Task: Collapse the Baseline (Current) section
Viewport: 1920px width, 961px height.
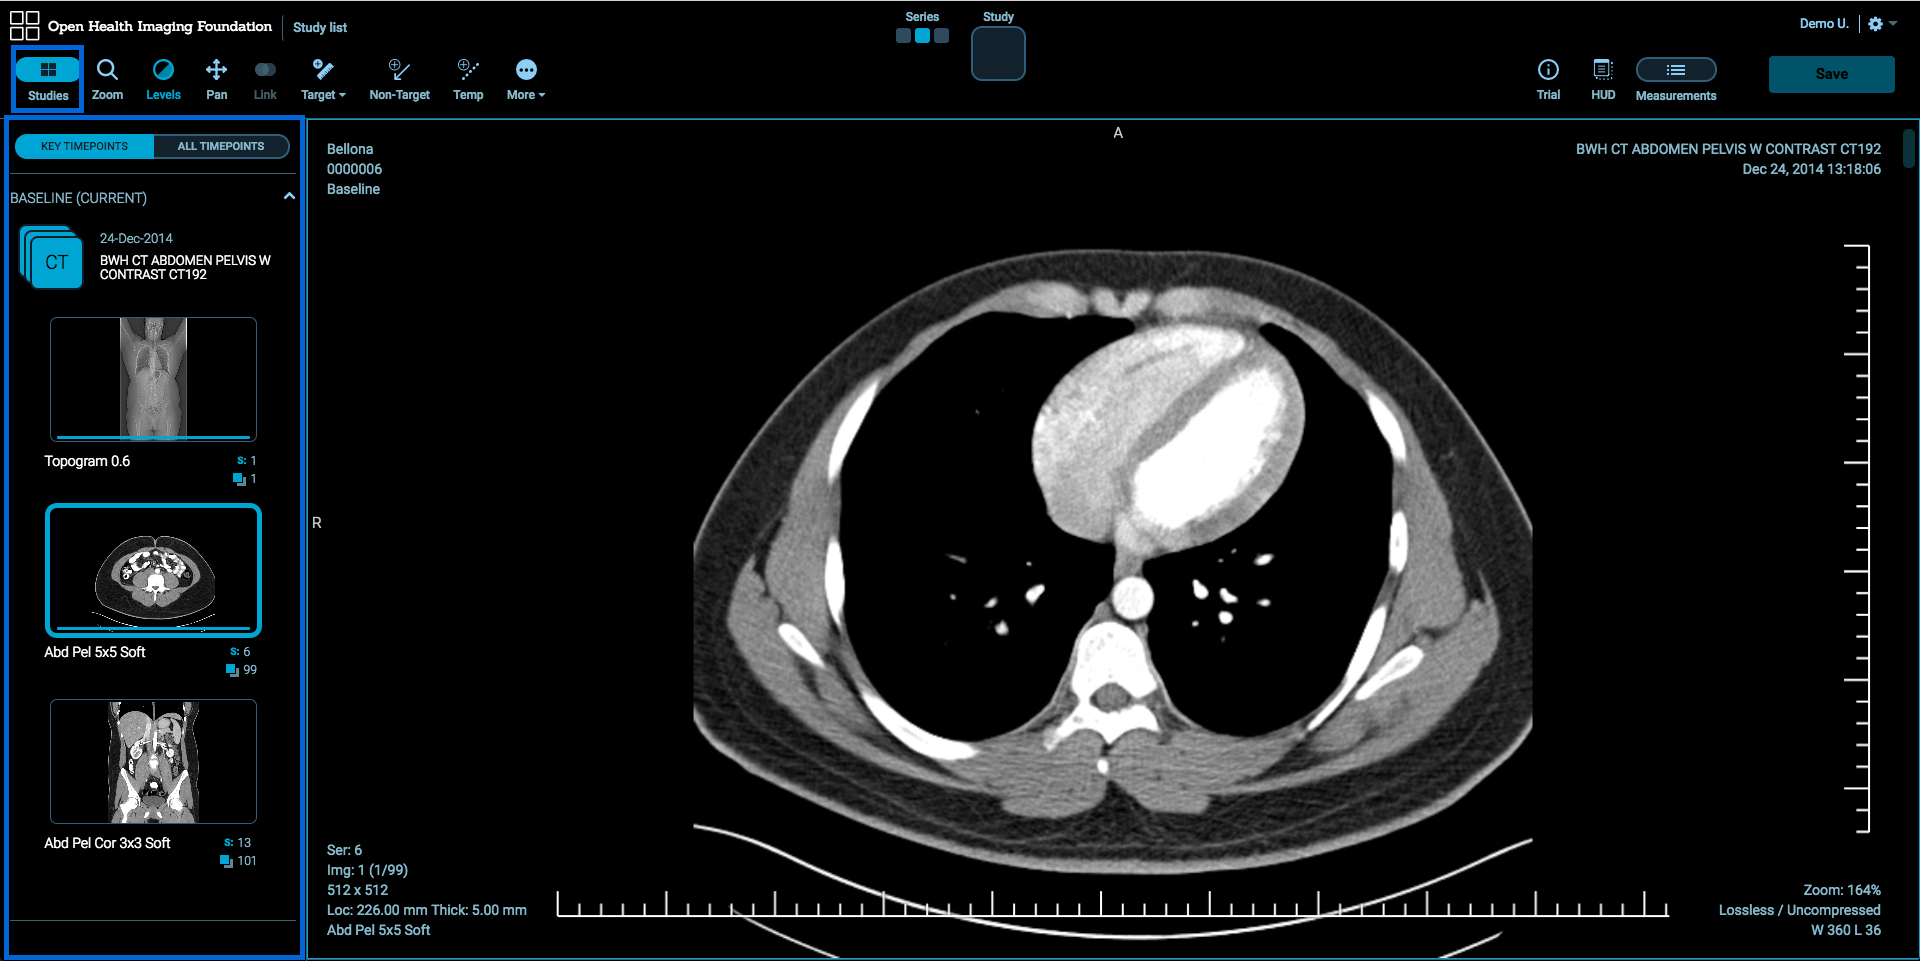Action: (x=289, y=197)
